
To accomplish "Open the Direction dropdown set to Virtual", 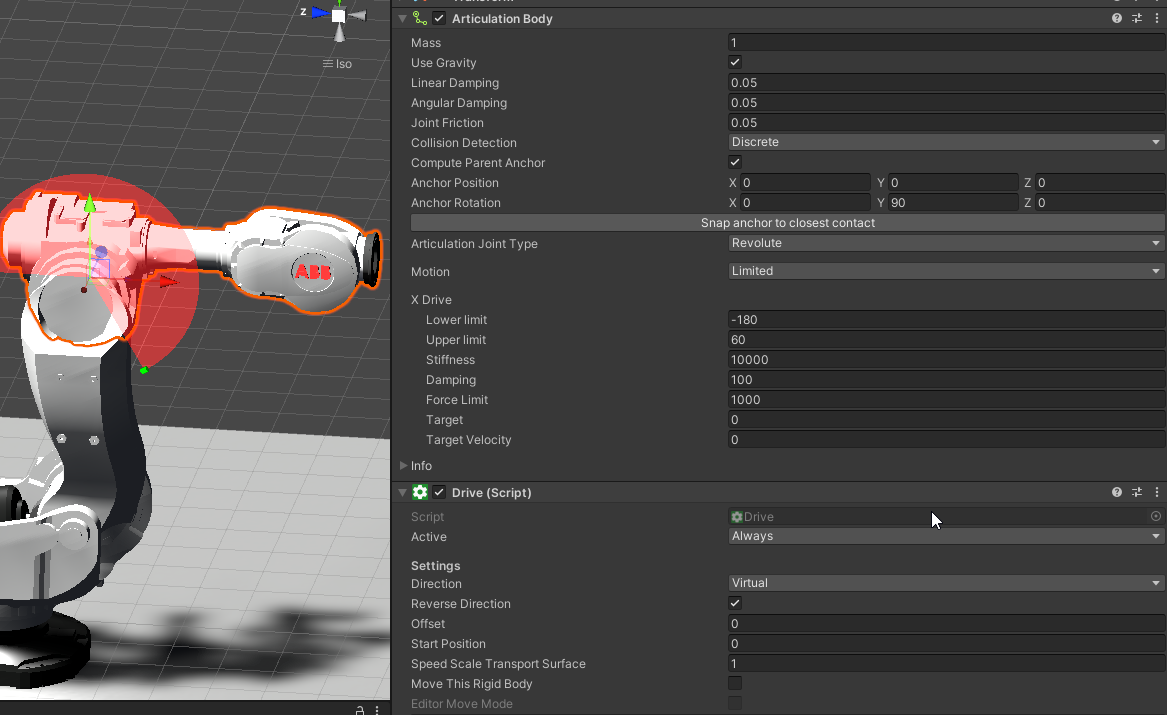I will (946, 583).
